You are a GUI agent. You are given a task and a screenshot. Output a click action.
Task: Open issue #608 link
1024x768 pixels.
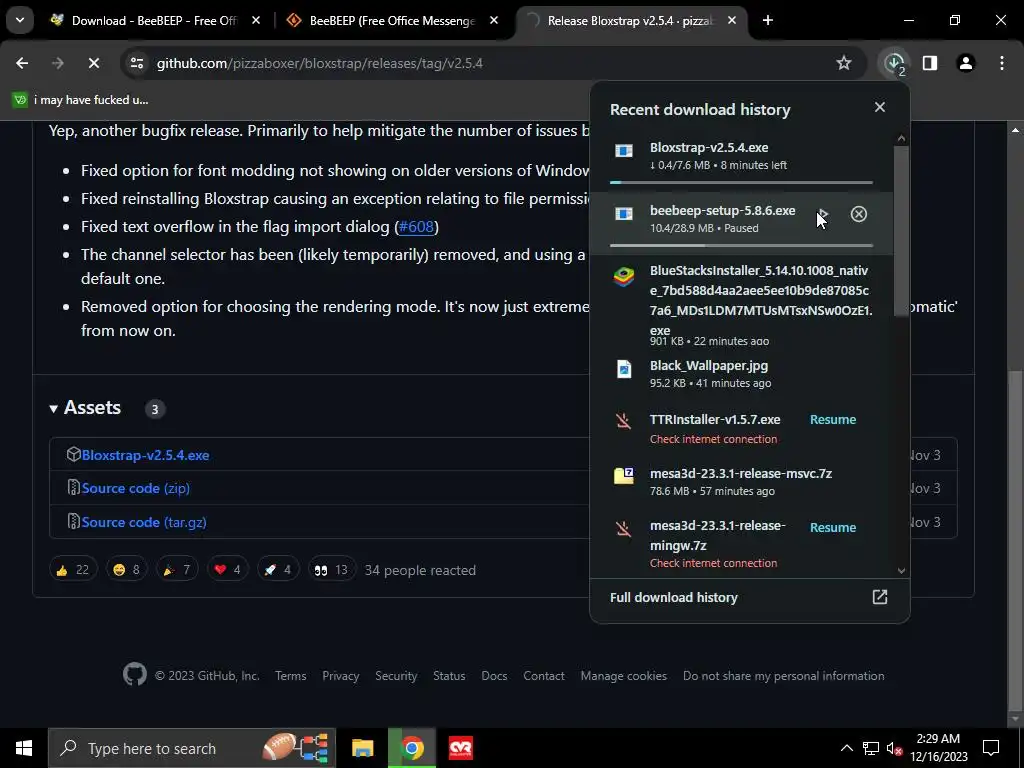pos(416,227)
